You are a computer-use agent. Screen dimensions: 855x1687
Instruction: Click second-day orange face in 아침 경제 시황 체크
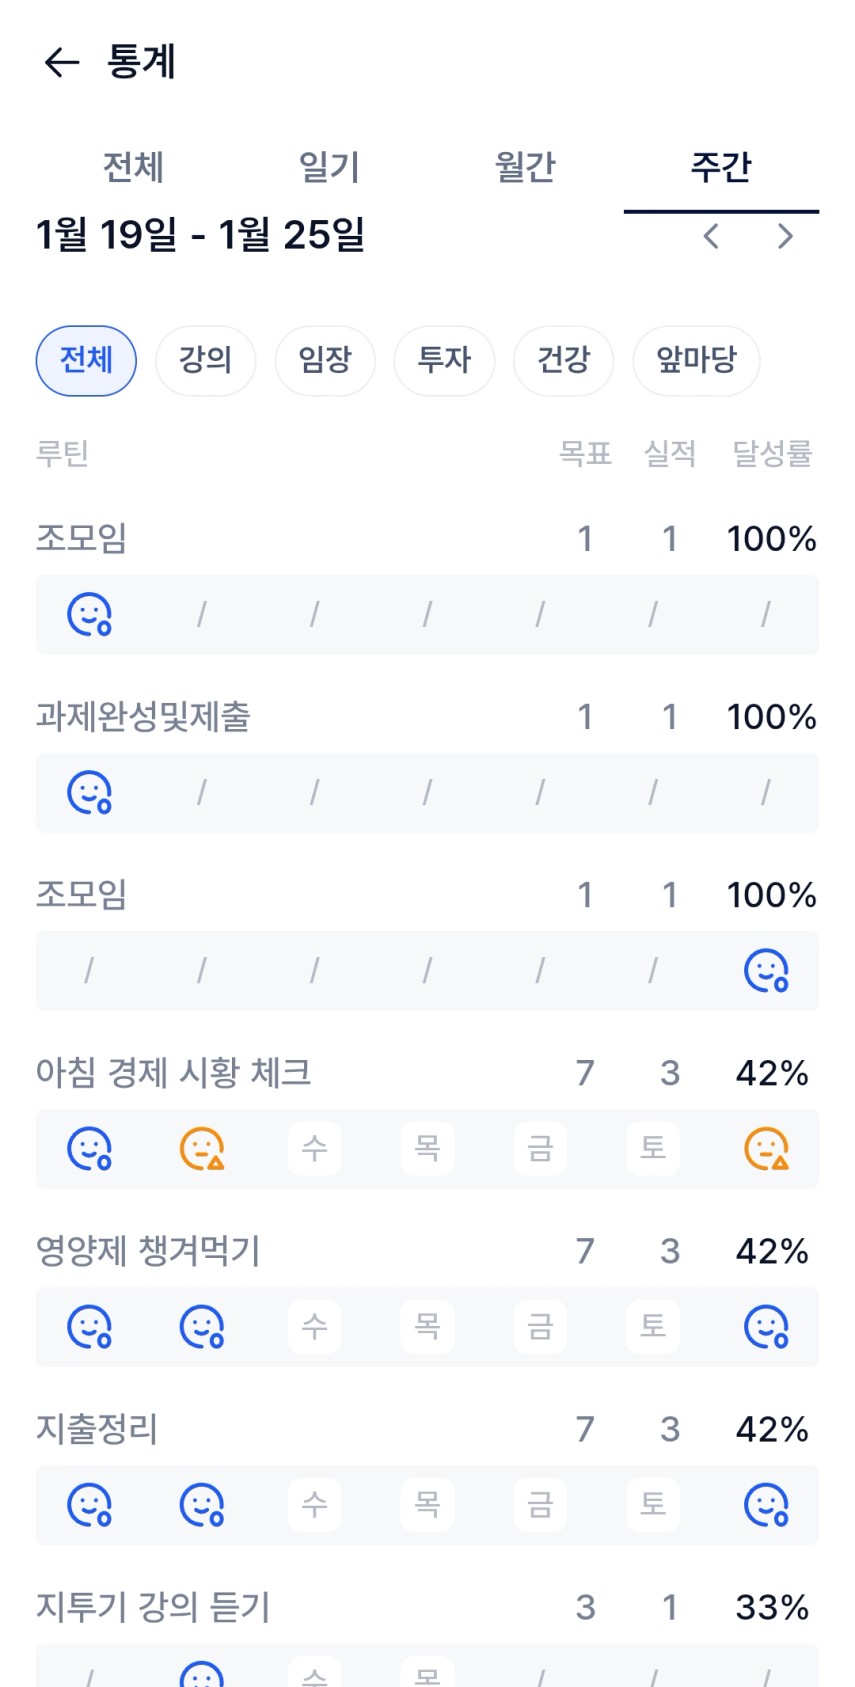click(202, 1148)
